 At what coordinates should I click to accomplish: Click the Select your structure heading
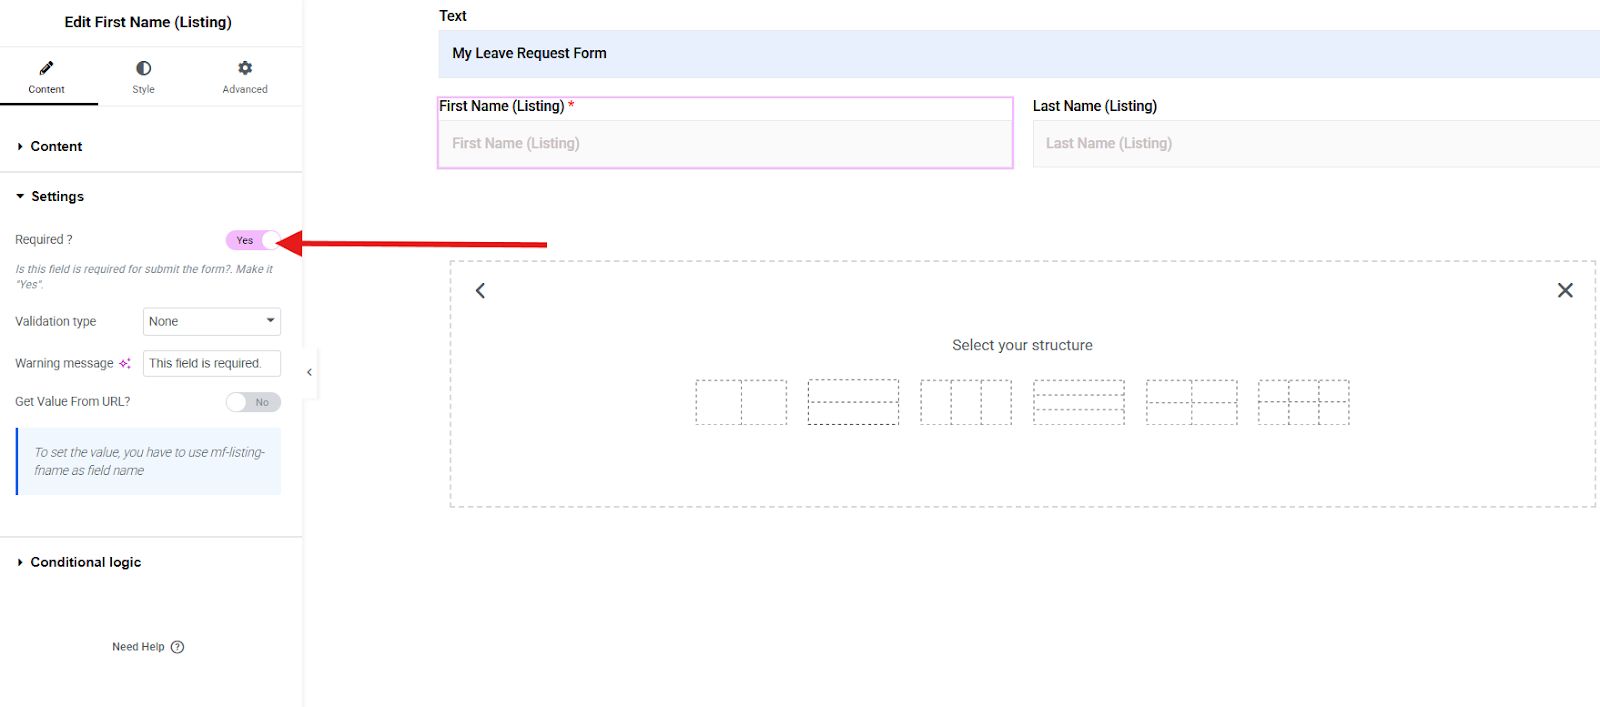click(1022, 345)
